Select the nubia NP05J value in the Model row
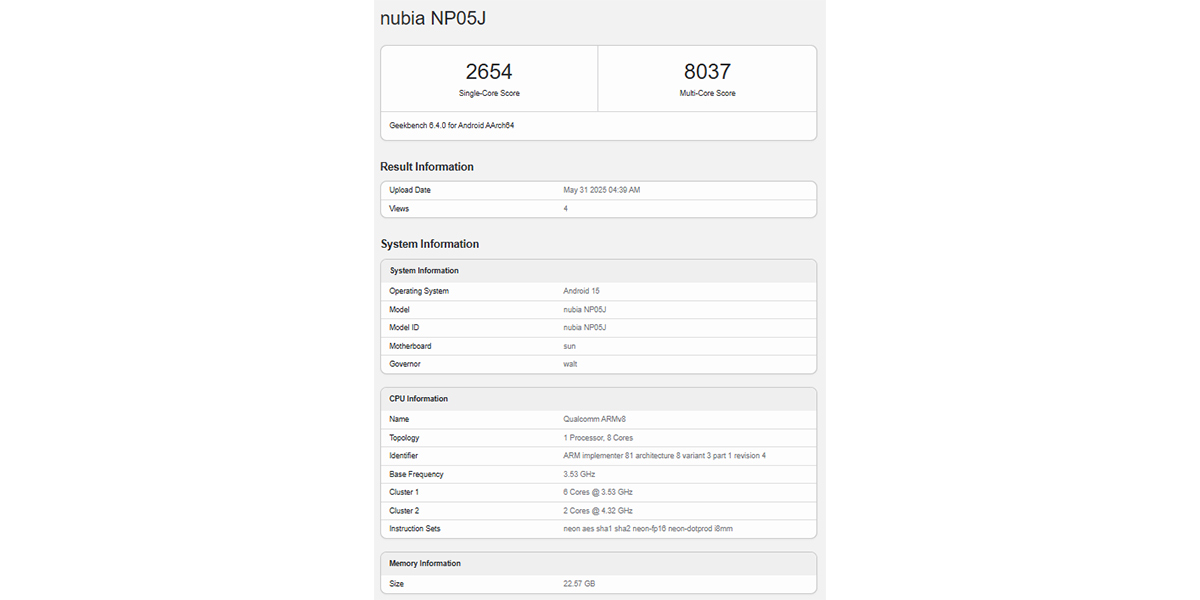Screen dimensions: 1200x600 (x=585, y=309)
